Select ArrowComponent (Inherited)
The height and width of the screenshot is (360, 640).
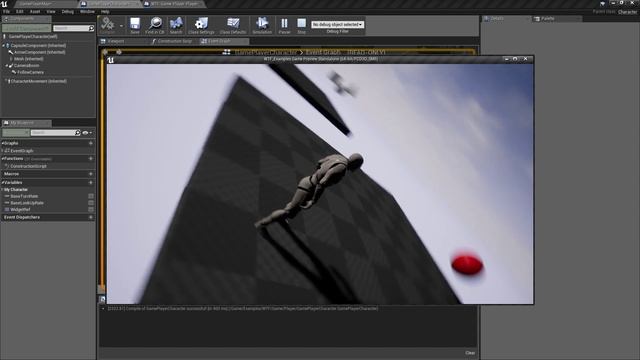pyautogui.click(x=40, y=52)
